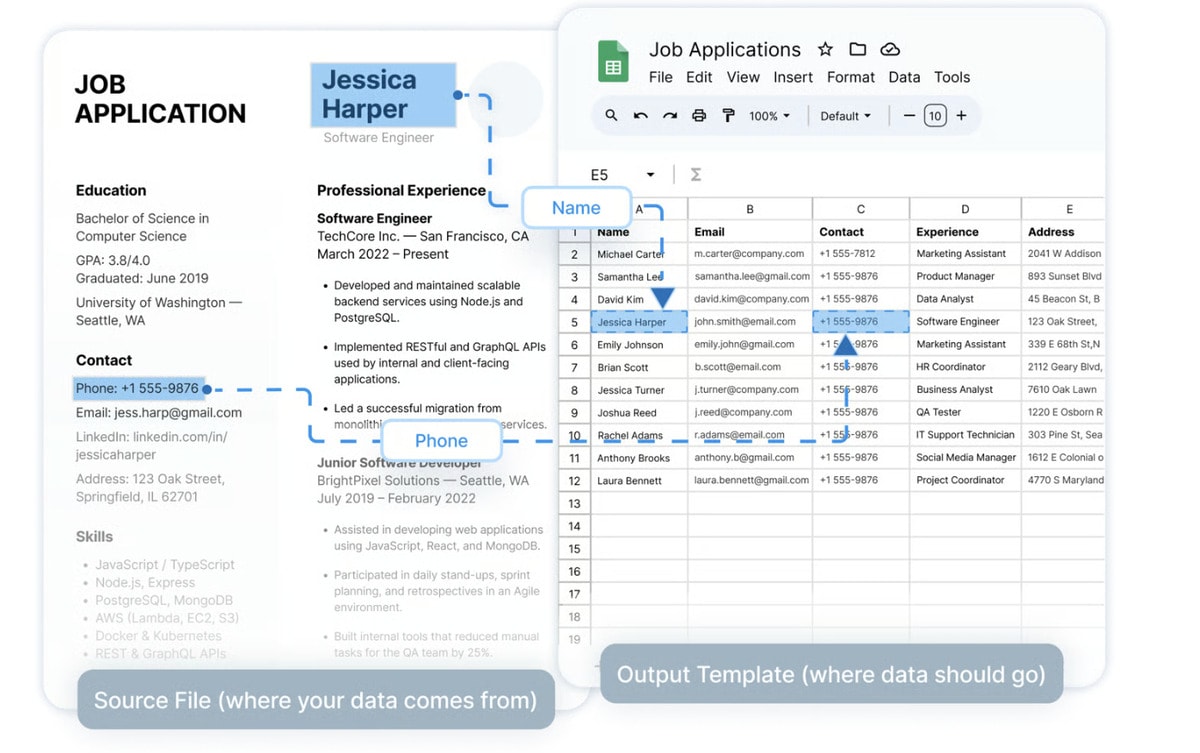
Task: Click the green Google Sheets logo icon
Action: 613,61
